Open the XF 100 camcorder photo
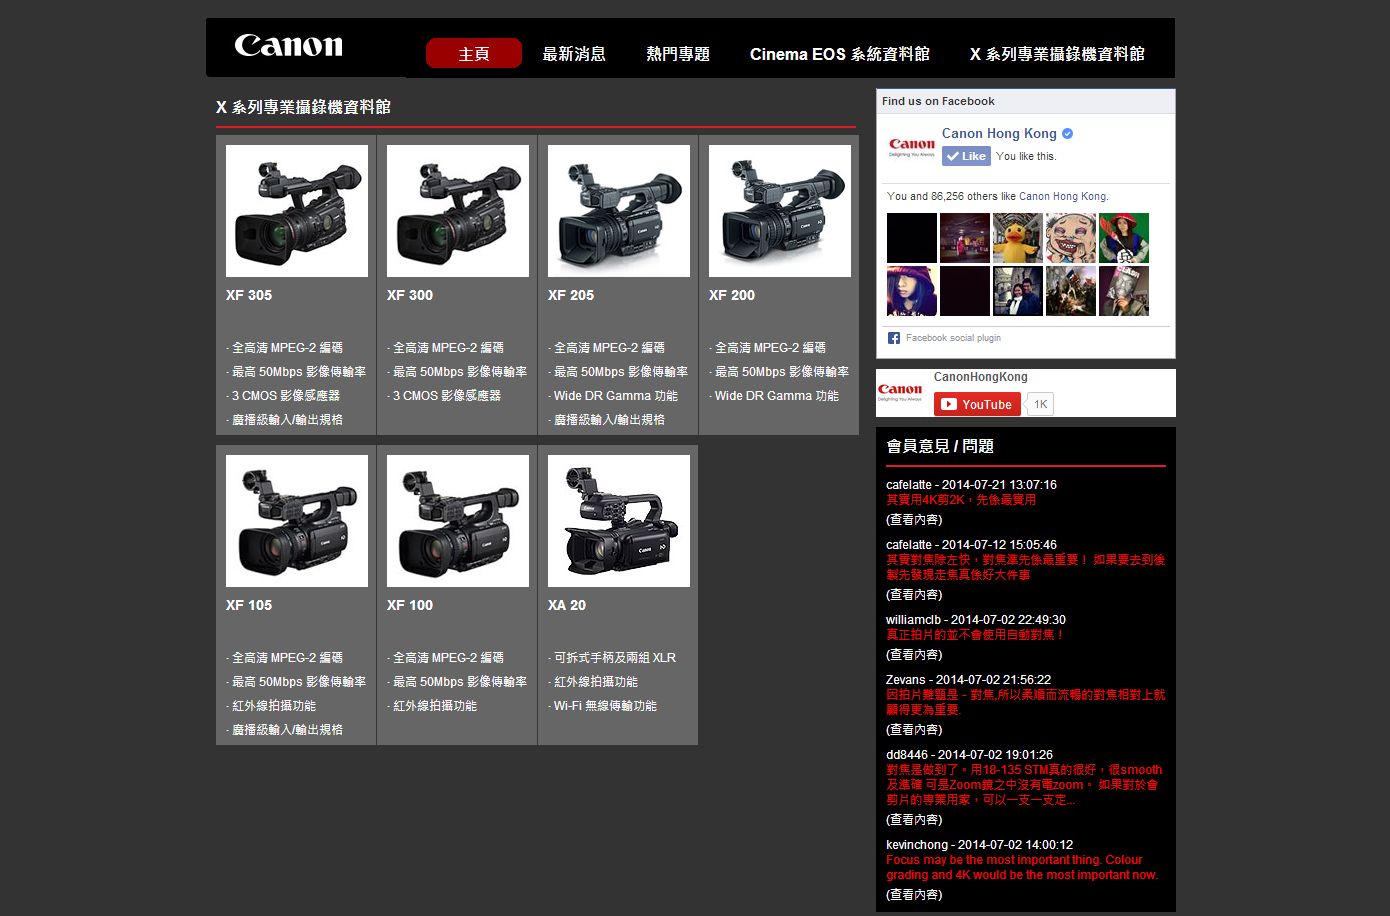The height and width of the screenshot is (916, 1390). pyautogui.click(x=458, y=521)
